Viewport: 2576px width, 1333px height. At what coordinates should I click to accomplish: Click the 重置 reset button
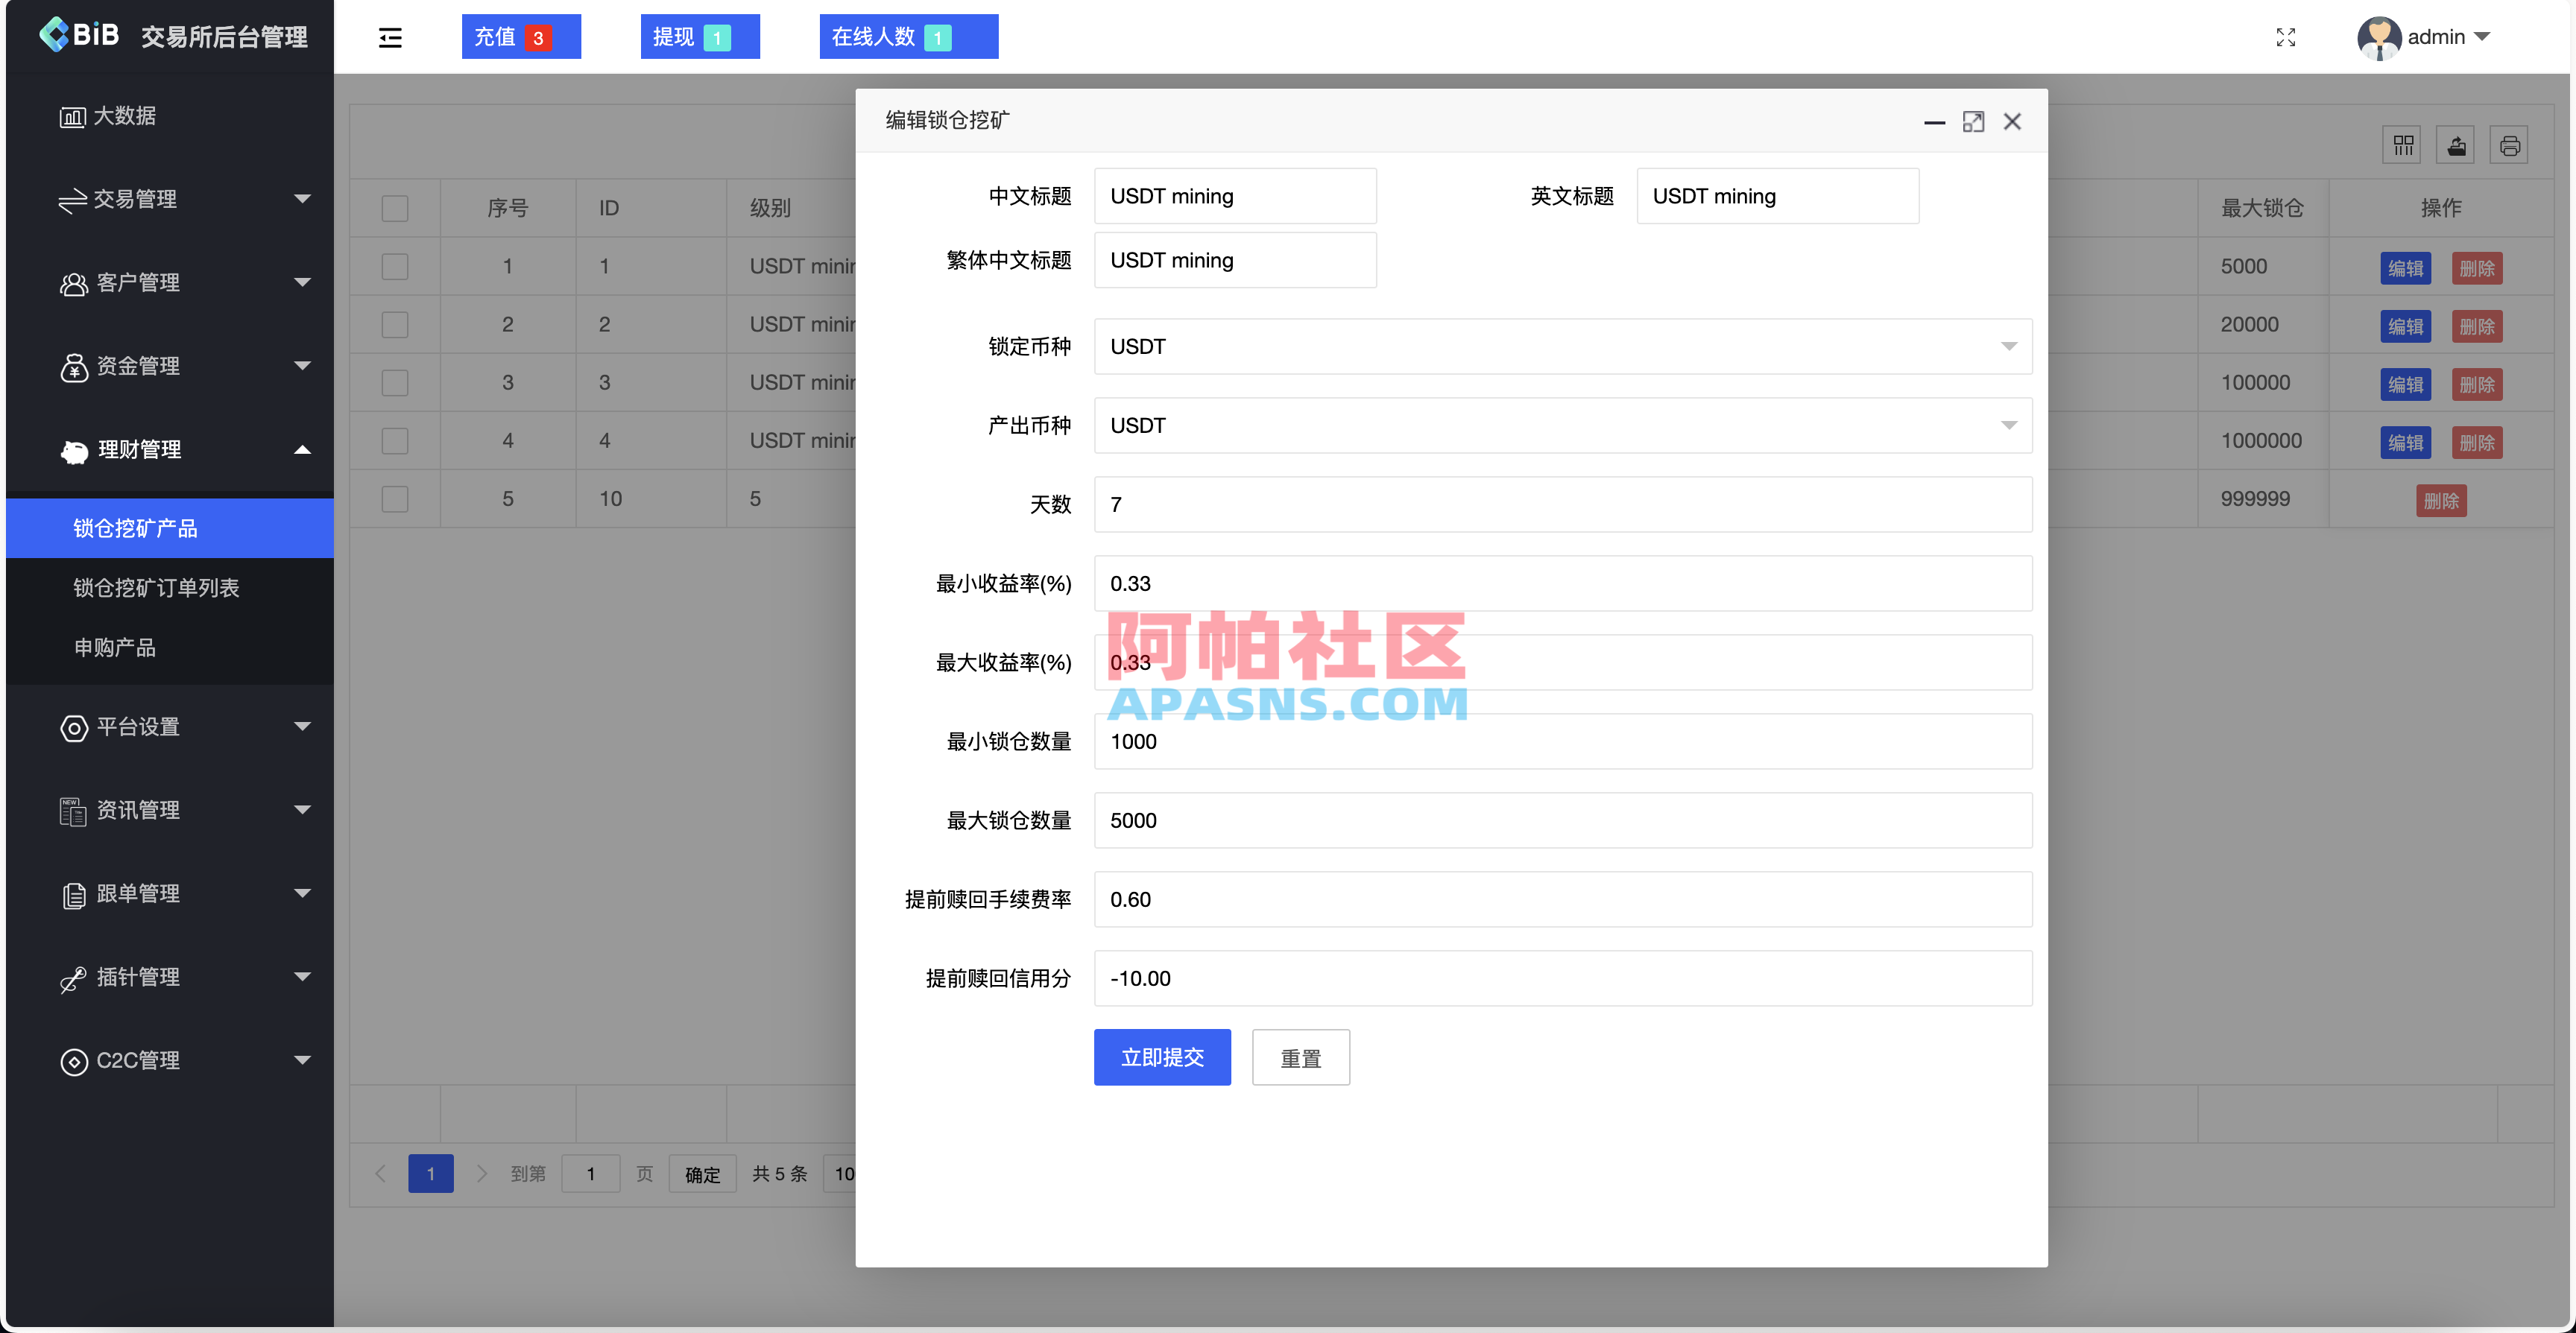(1301, 1057)
